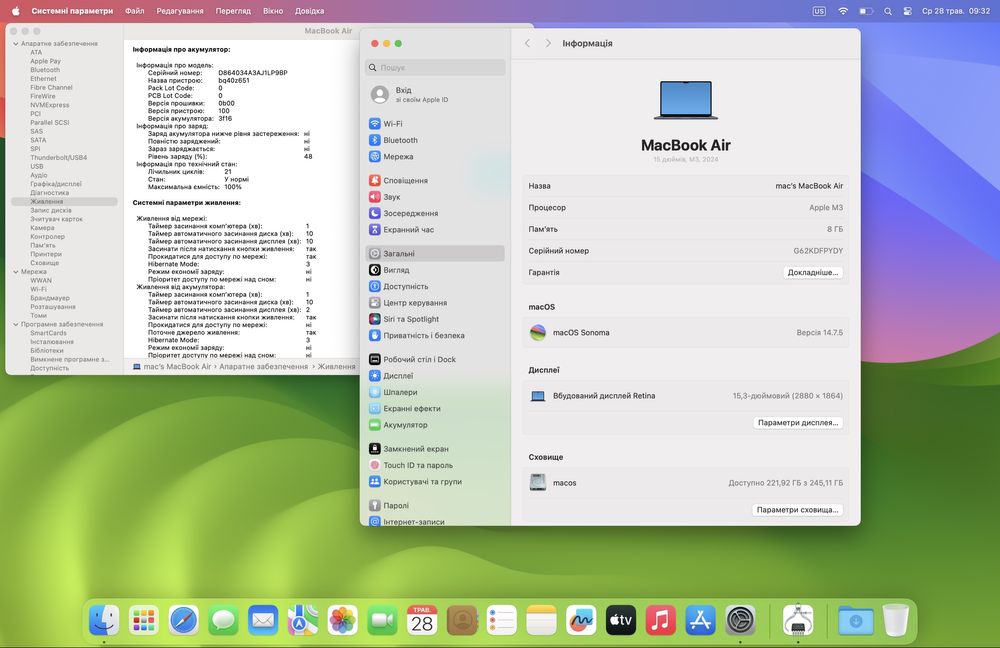Open Паролі in settings sidebar
Image resolution: width=1000 pixels, height=648 pixels.
(x=435, y=506)
